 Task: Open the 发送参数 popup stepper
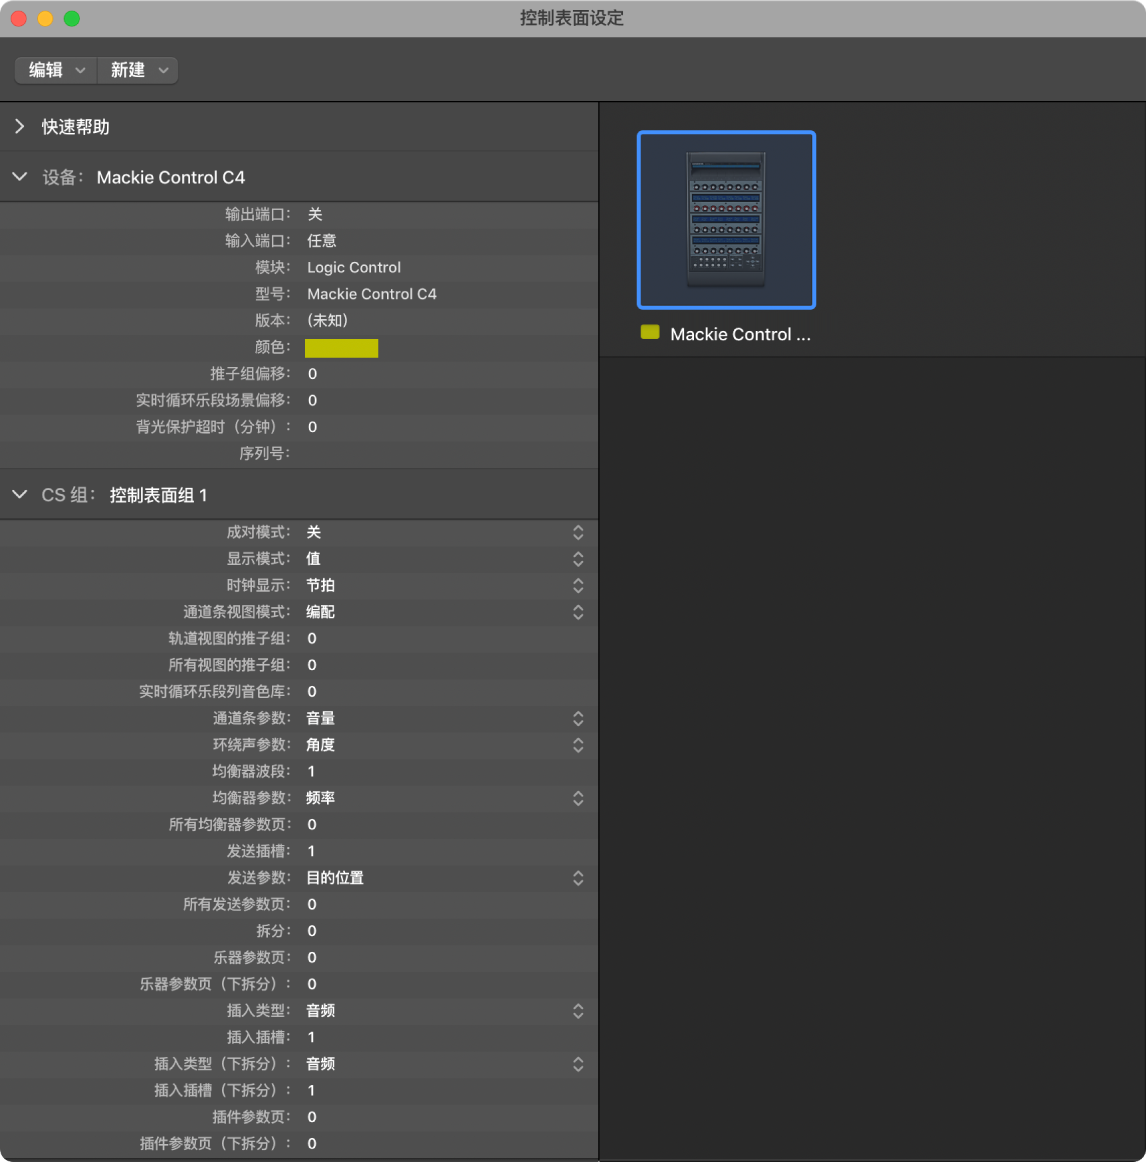coord(578,878)
